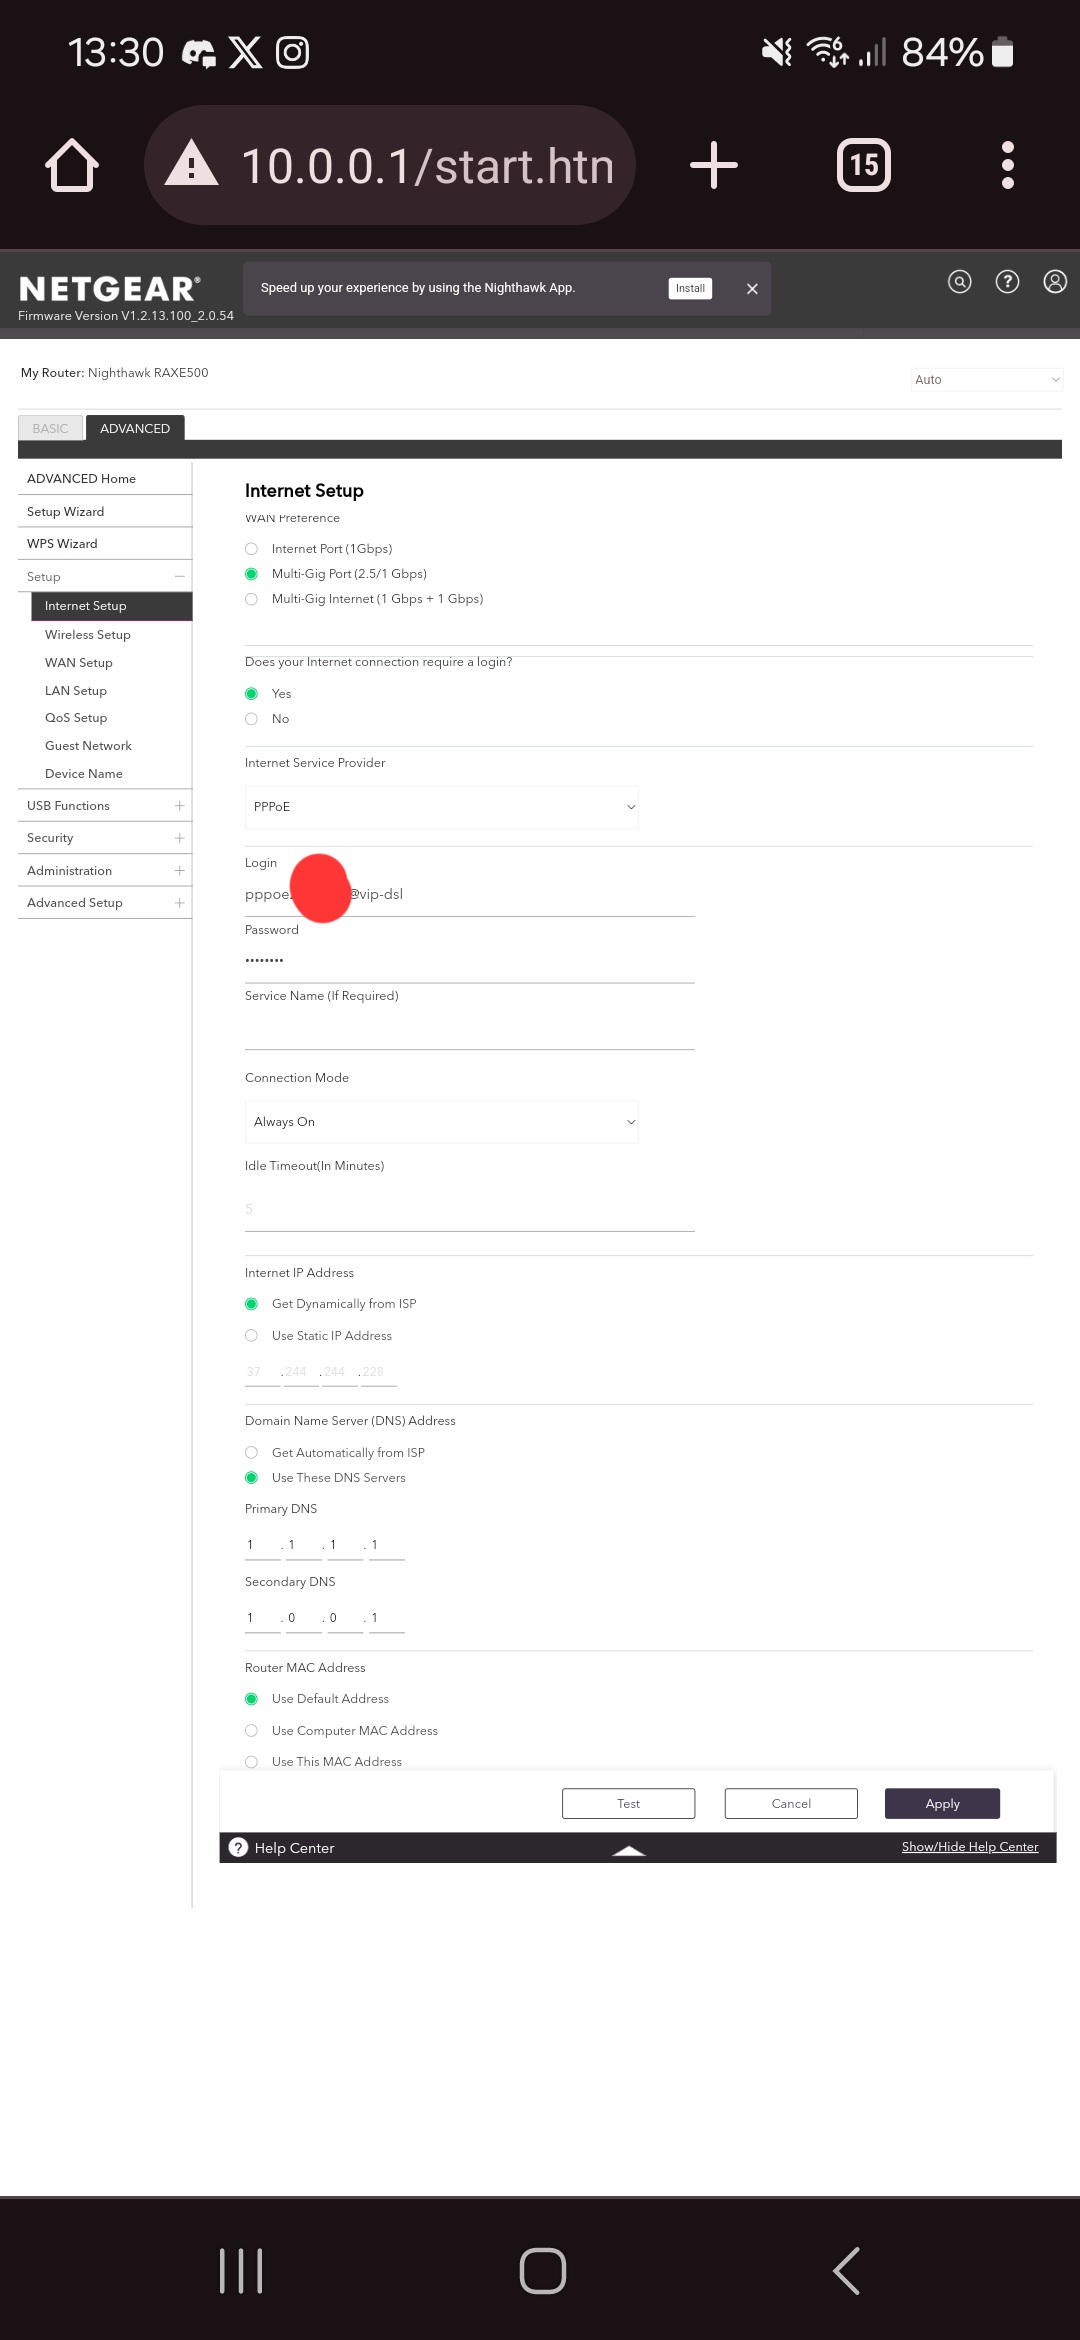Switch to the BASIC tab
The width and height of the screenshot is (1080, 2340).
point(50,429)
